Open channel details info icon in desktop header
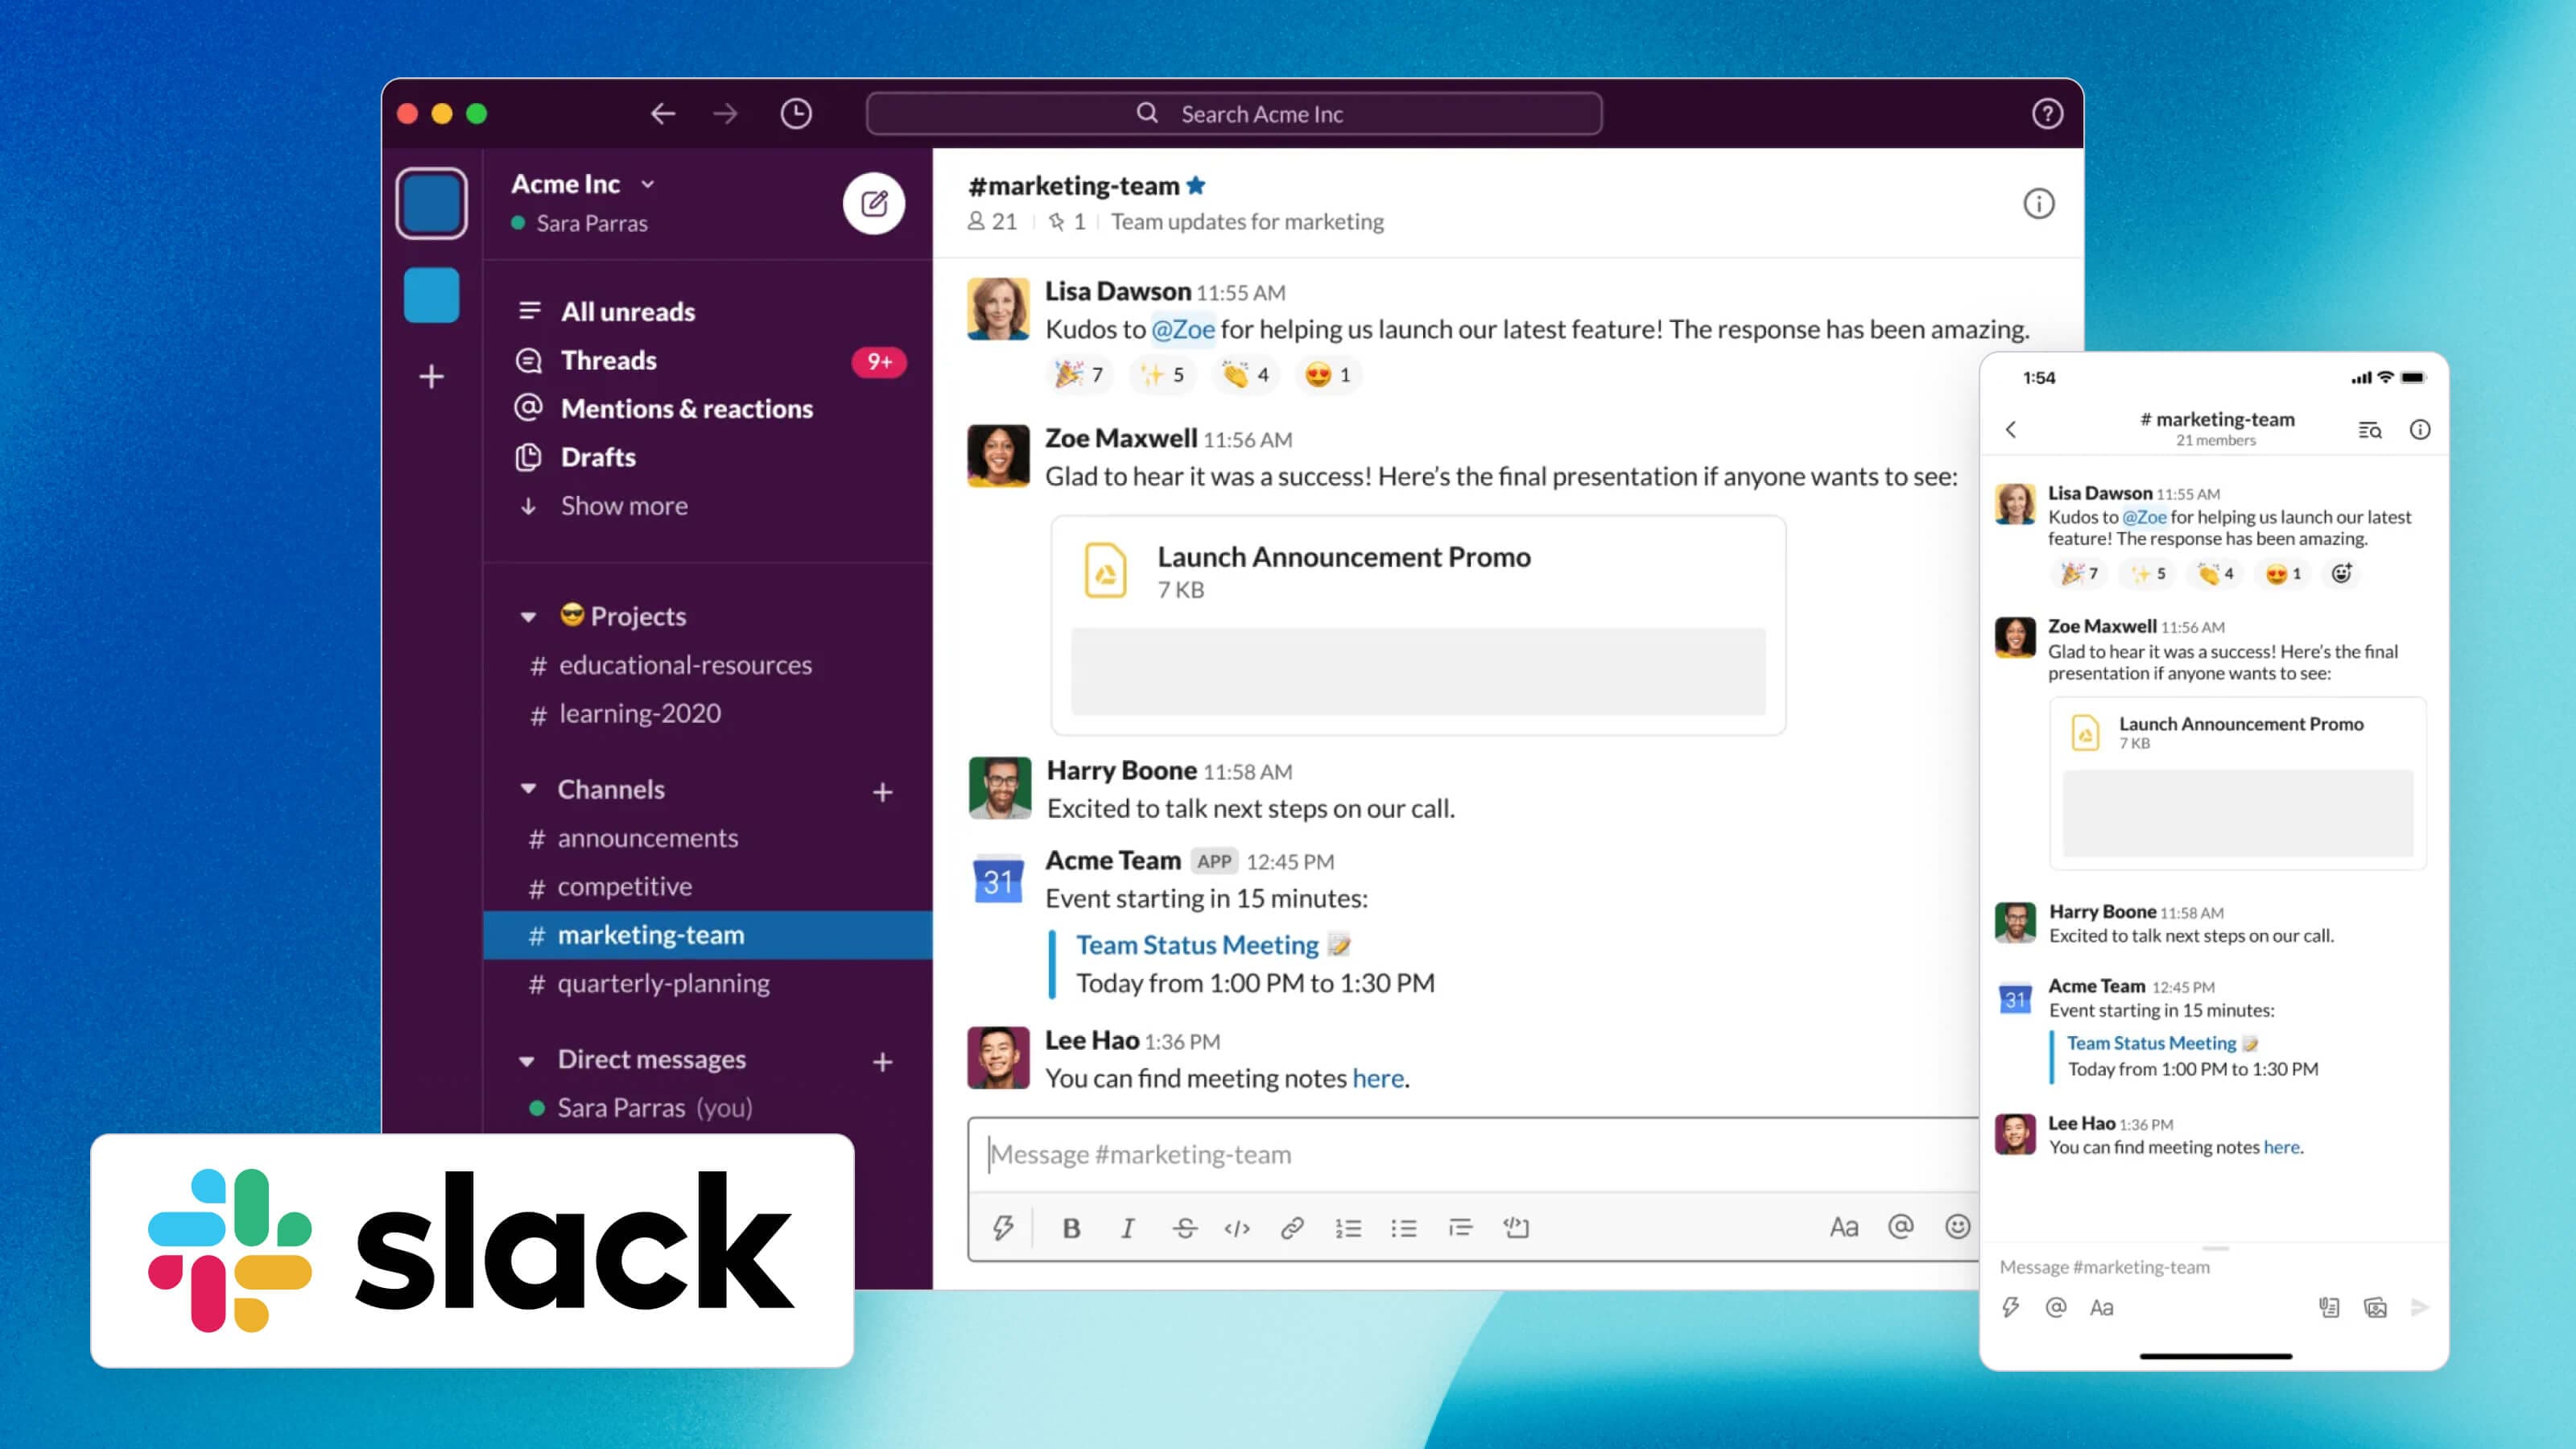 [x=2039, y=204]
